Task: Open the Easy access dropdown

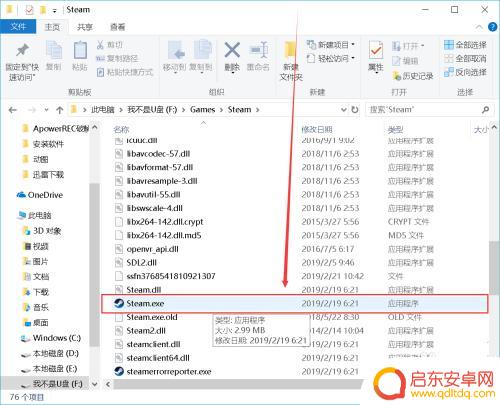Action: point(331,59)
